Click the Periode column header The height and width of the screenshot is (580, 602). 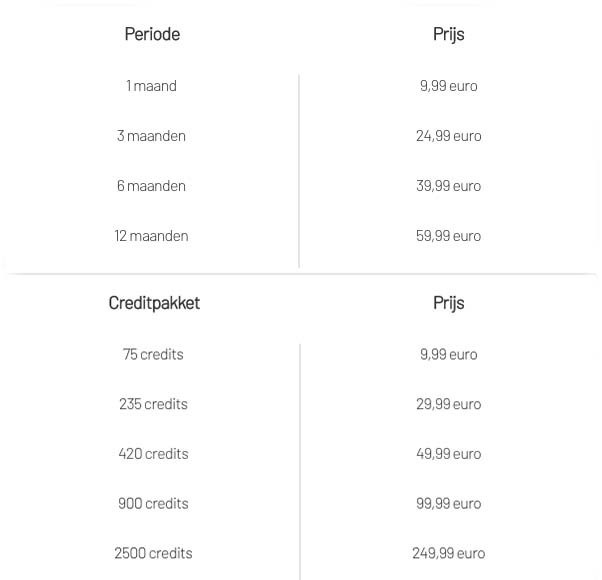point(152,34)
